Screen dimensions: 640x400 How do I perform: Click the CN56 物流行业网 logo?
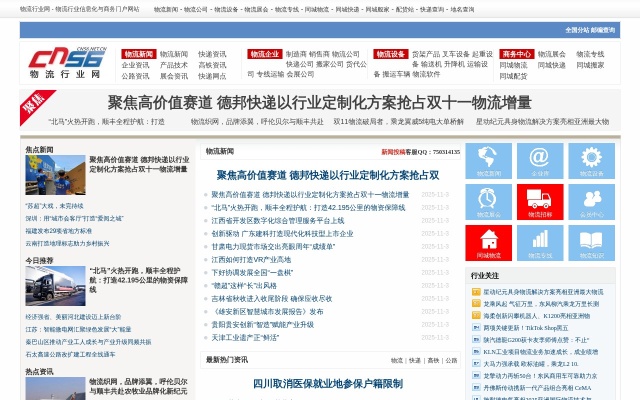(66, 62)
